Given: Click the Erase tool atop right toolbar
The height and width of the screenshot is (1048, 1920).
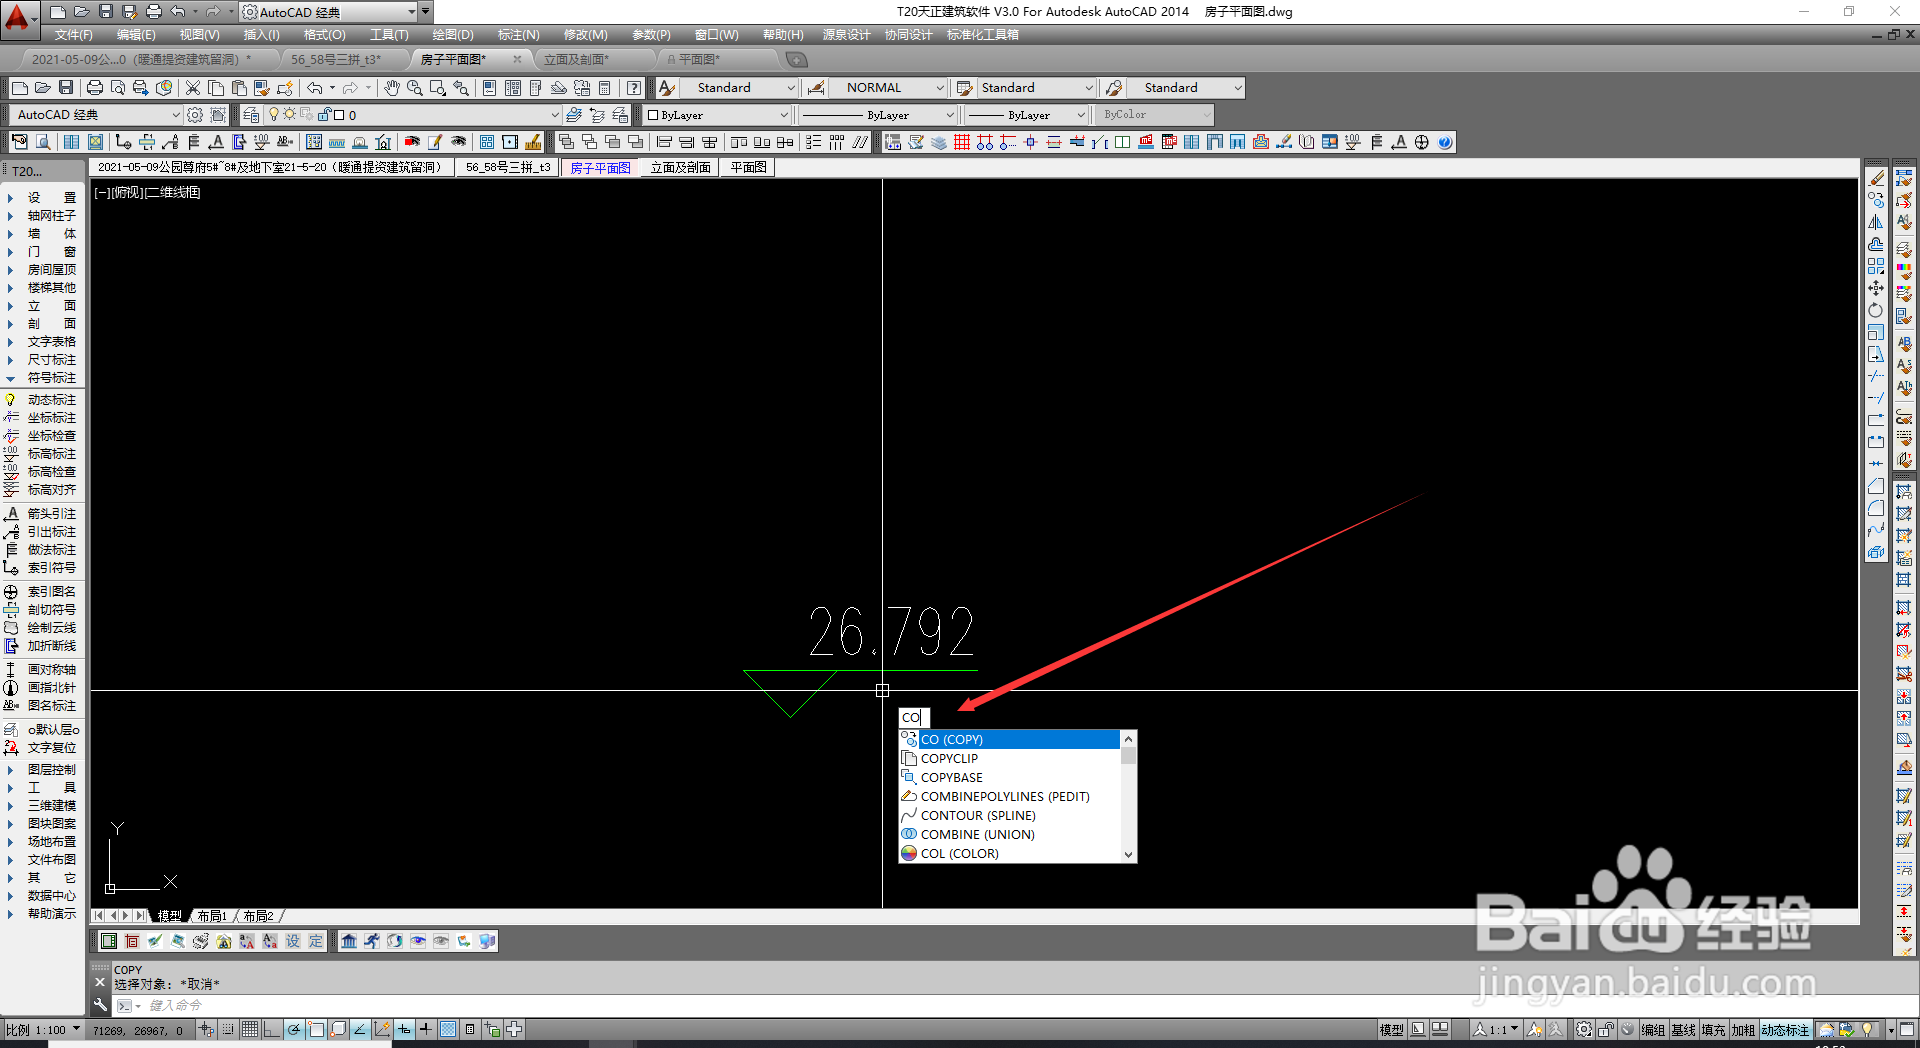Looking at the screenshot, I should [x=1876, y=178].
